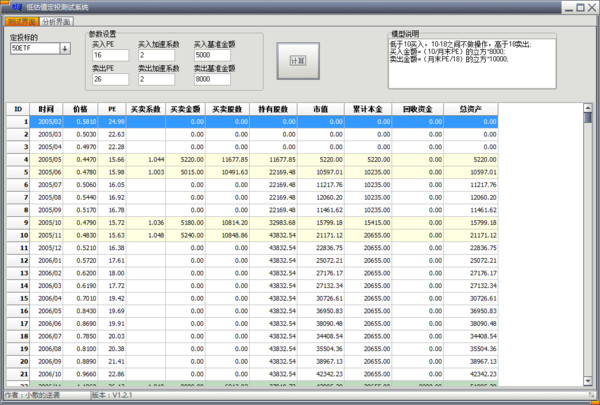Click the coefficient cell 1.036

tap(146, 223)
